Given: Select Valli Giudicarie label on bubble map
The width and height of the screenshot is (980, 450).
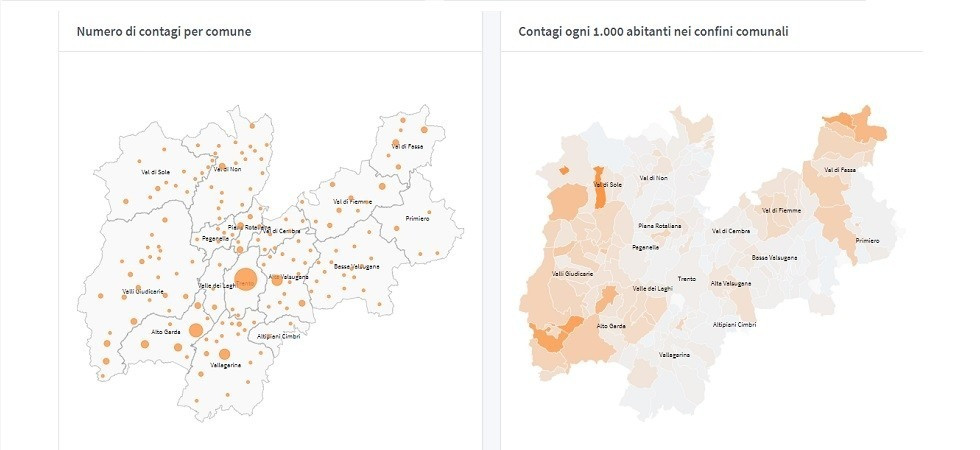Looking at the screenshot, I should [x=143, y=292].
